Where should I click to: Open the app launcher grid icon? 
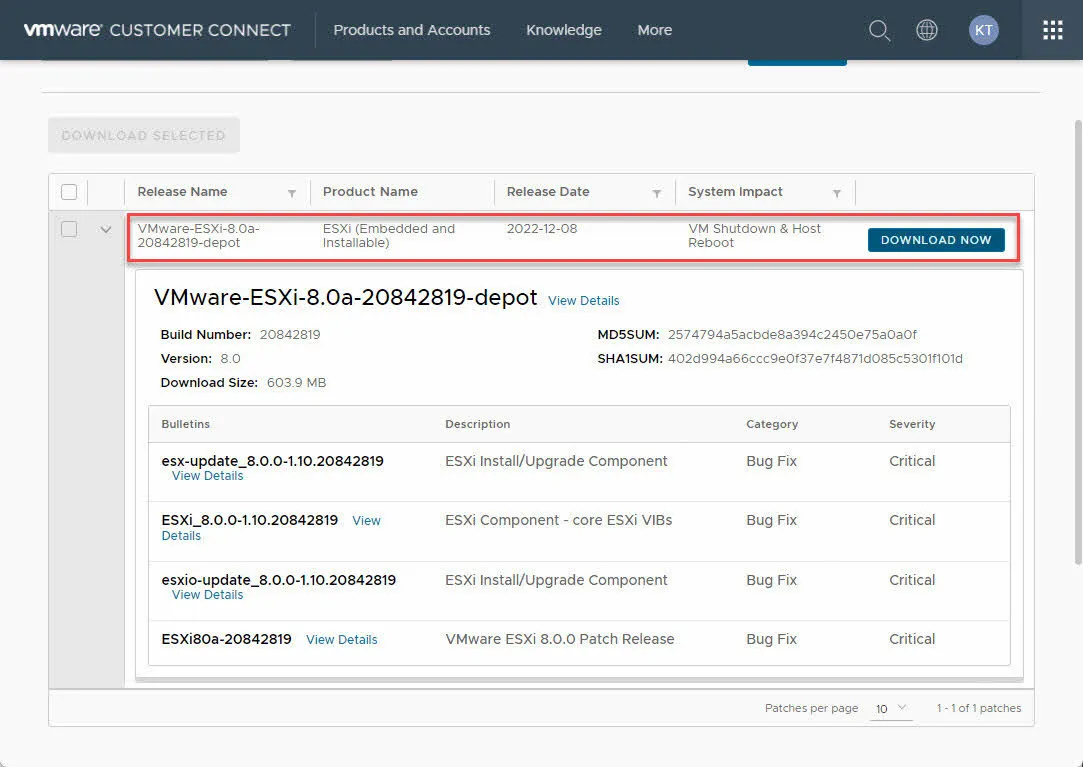tap(1052, 30)
